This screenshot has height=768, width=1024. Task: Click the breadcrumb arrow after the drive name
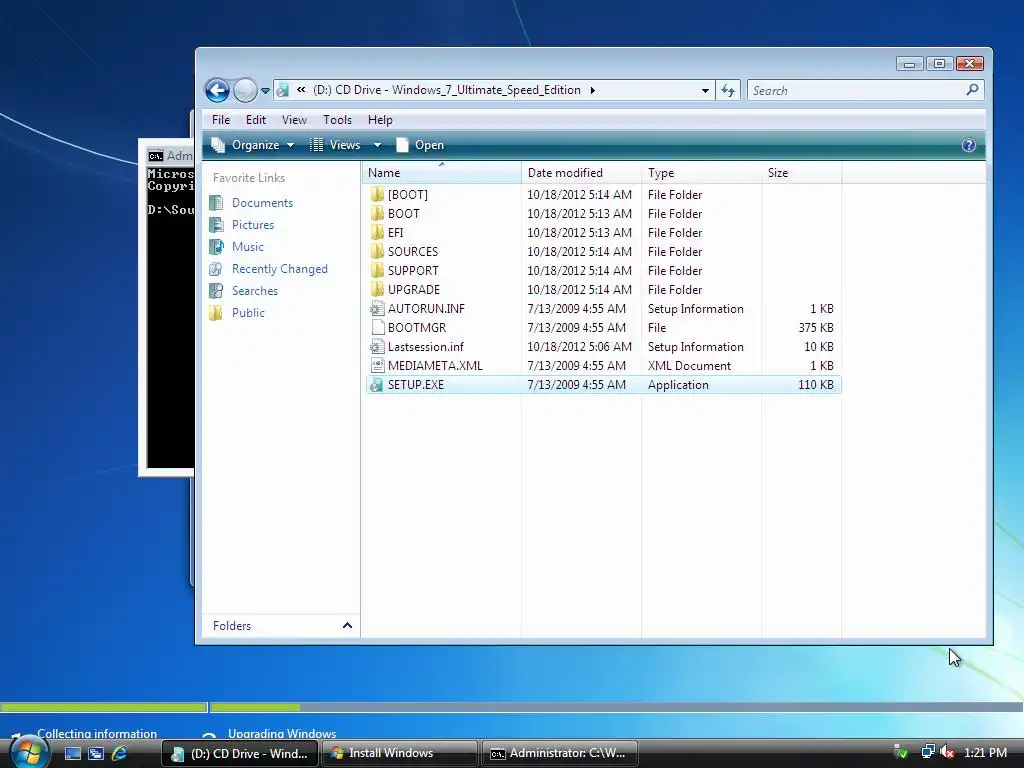tap(592, 90)
